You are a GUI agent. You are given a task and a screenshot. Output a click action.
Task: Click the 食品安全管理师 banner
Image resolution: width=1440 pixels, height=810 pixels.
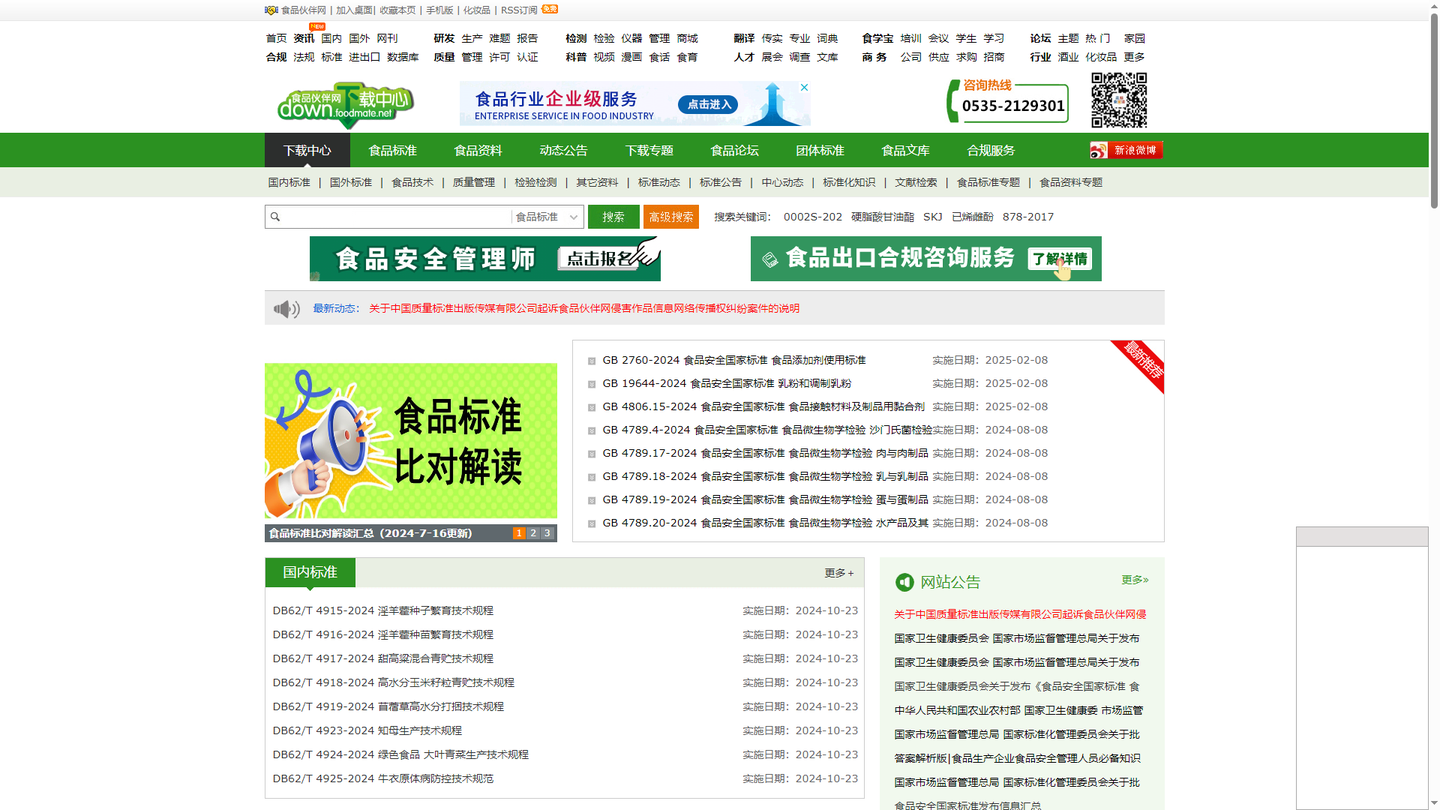[x=485, y=259]
